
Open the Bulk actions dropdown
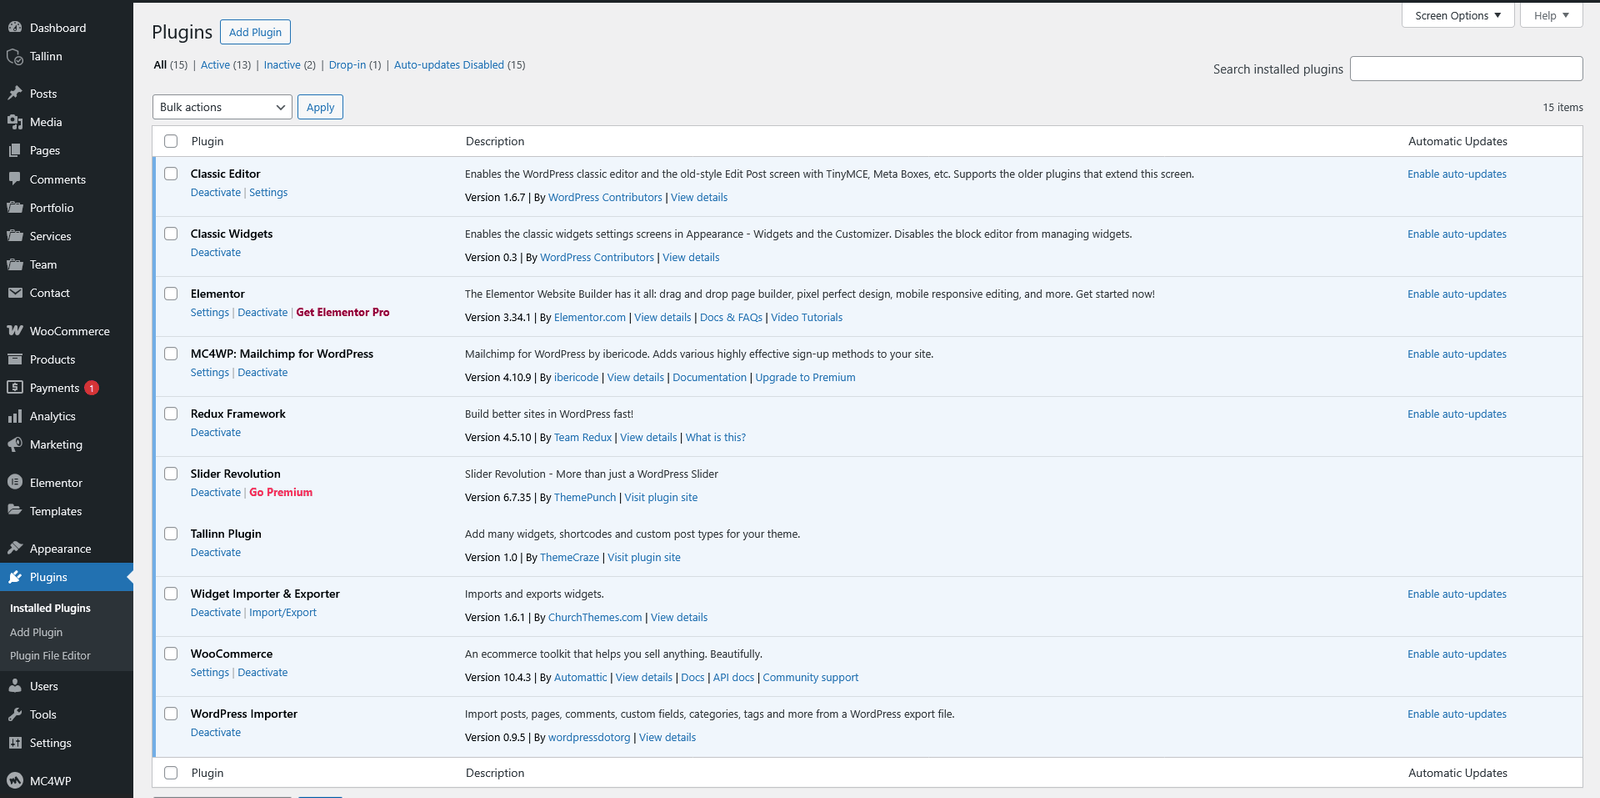click(222, 107)
